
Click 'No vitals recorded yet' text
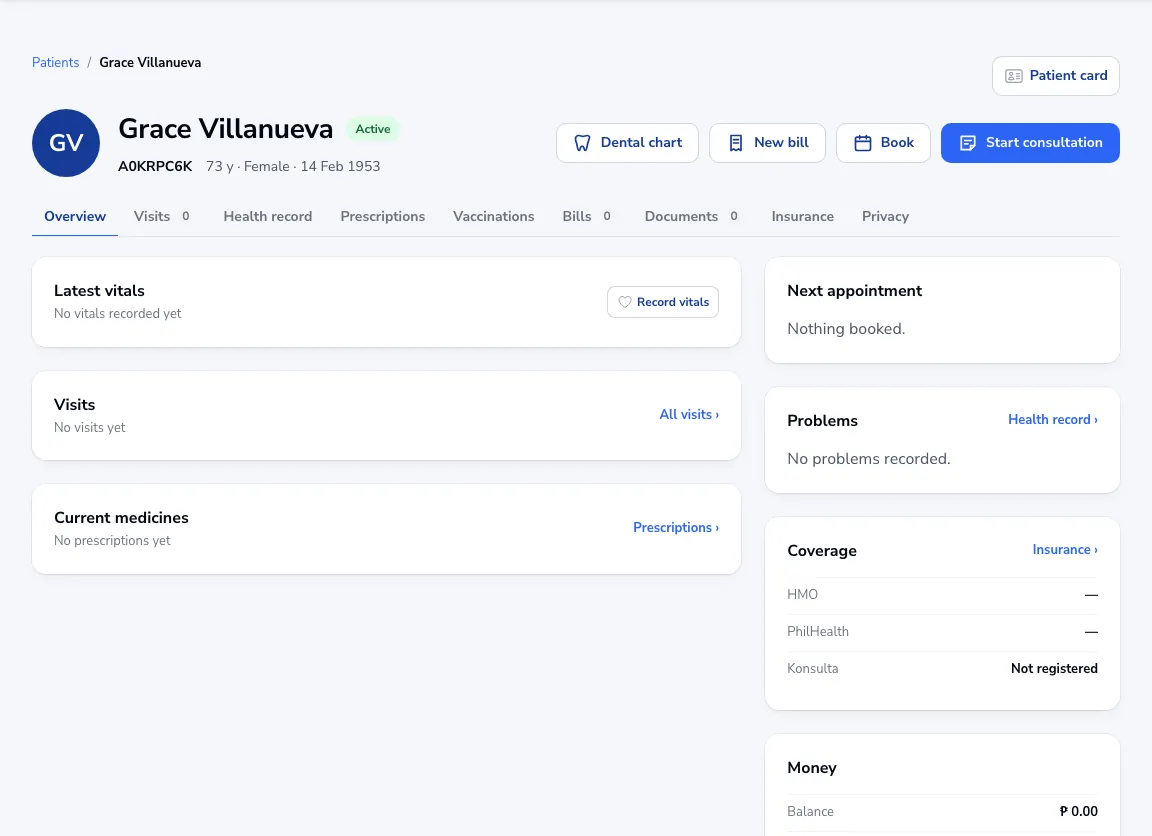tap(118, 314)
